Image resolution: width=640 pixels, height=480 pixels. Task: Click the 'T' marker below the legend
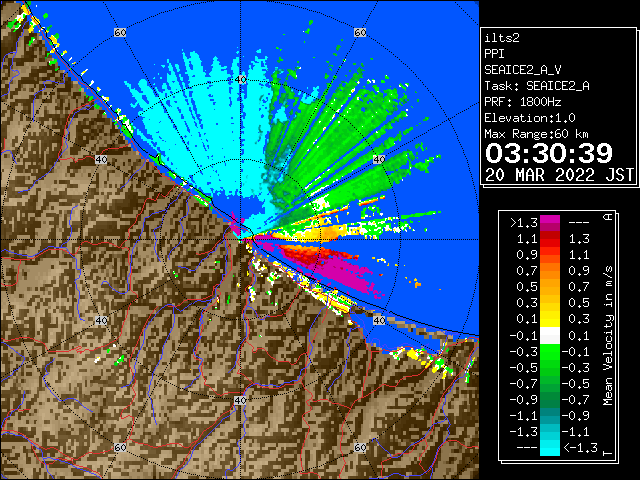[608, 453]
